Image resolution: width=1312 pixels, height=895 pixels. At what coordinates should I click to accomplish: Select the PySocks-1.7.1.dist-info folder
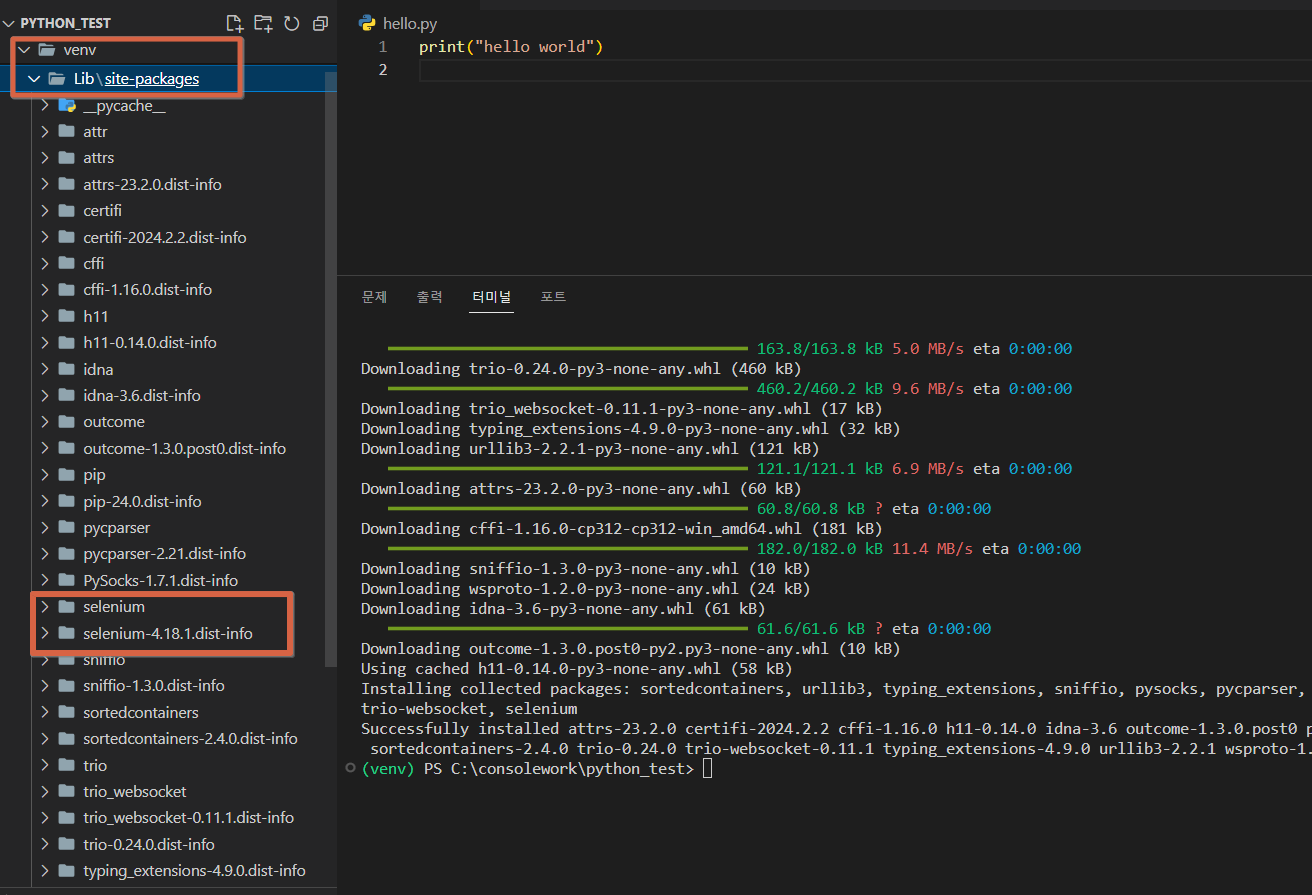point(161,580)
